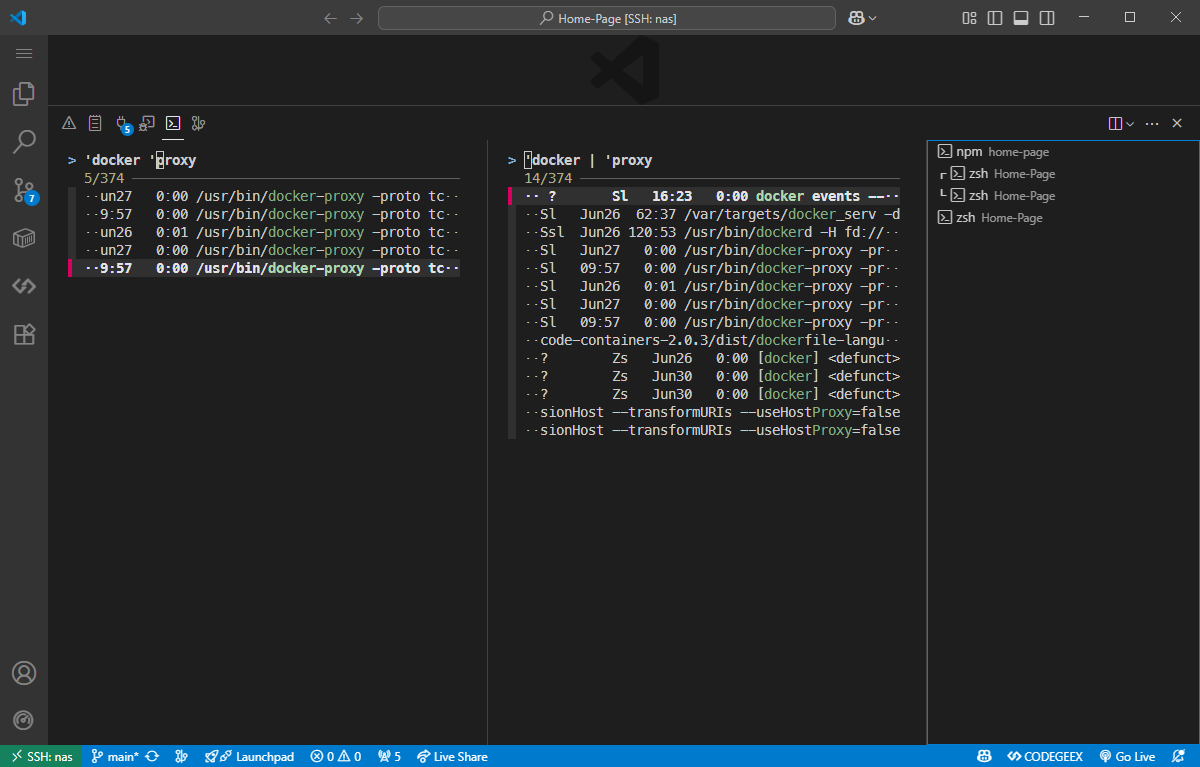Open the Extensions view
1200x767 pixels.
tap(24, 334)
